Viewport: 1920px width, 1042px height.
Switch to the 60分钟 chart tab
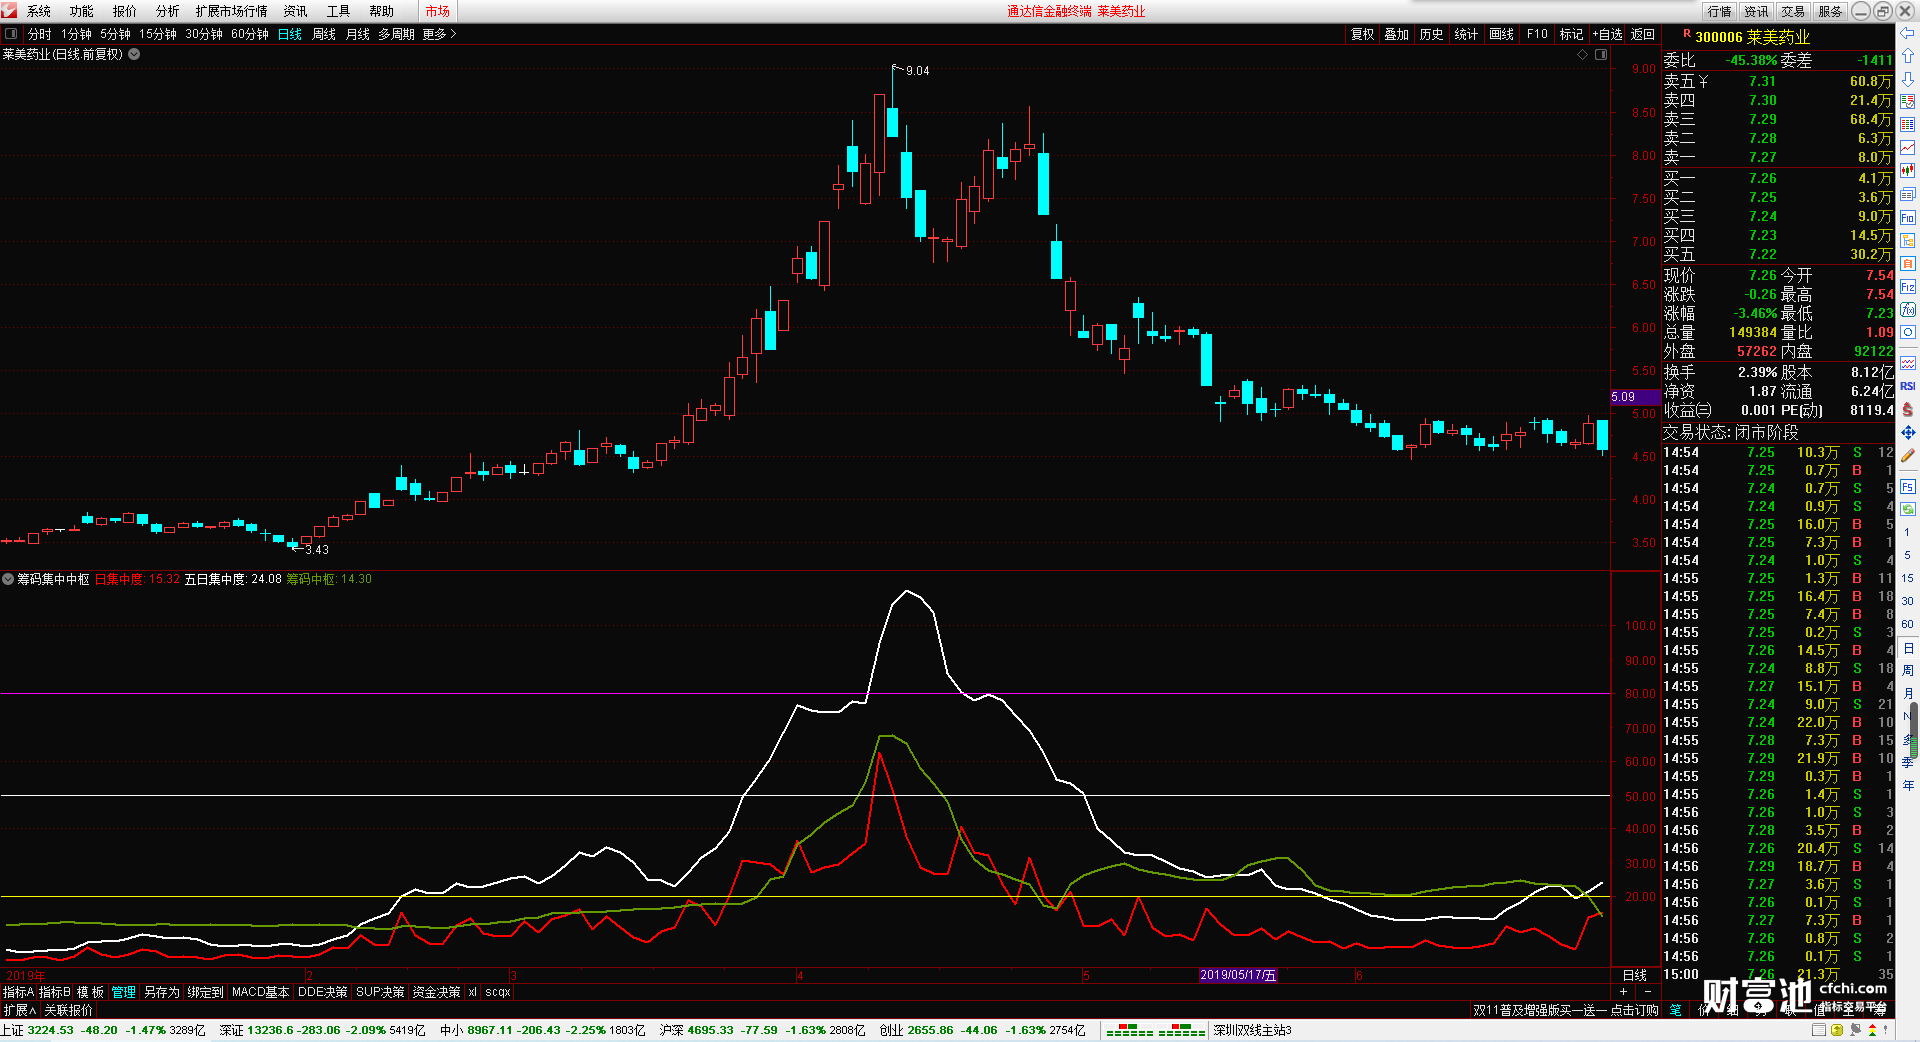(250, 34)
